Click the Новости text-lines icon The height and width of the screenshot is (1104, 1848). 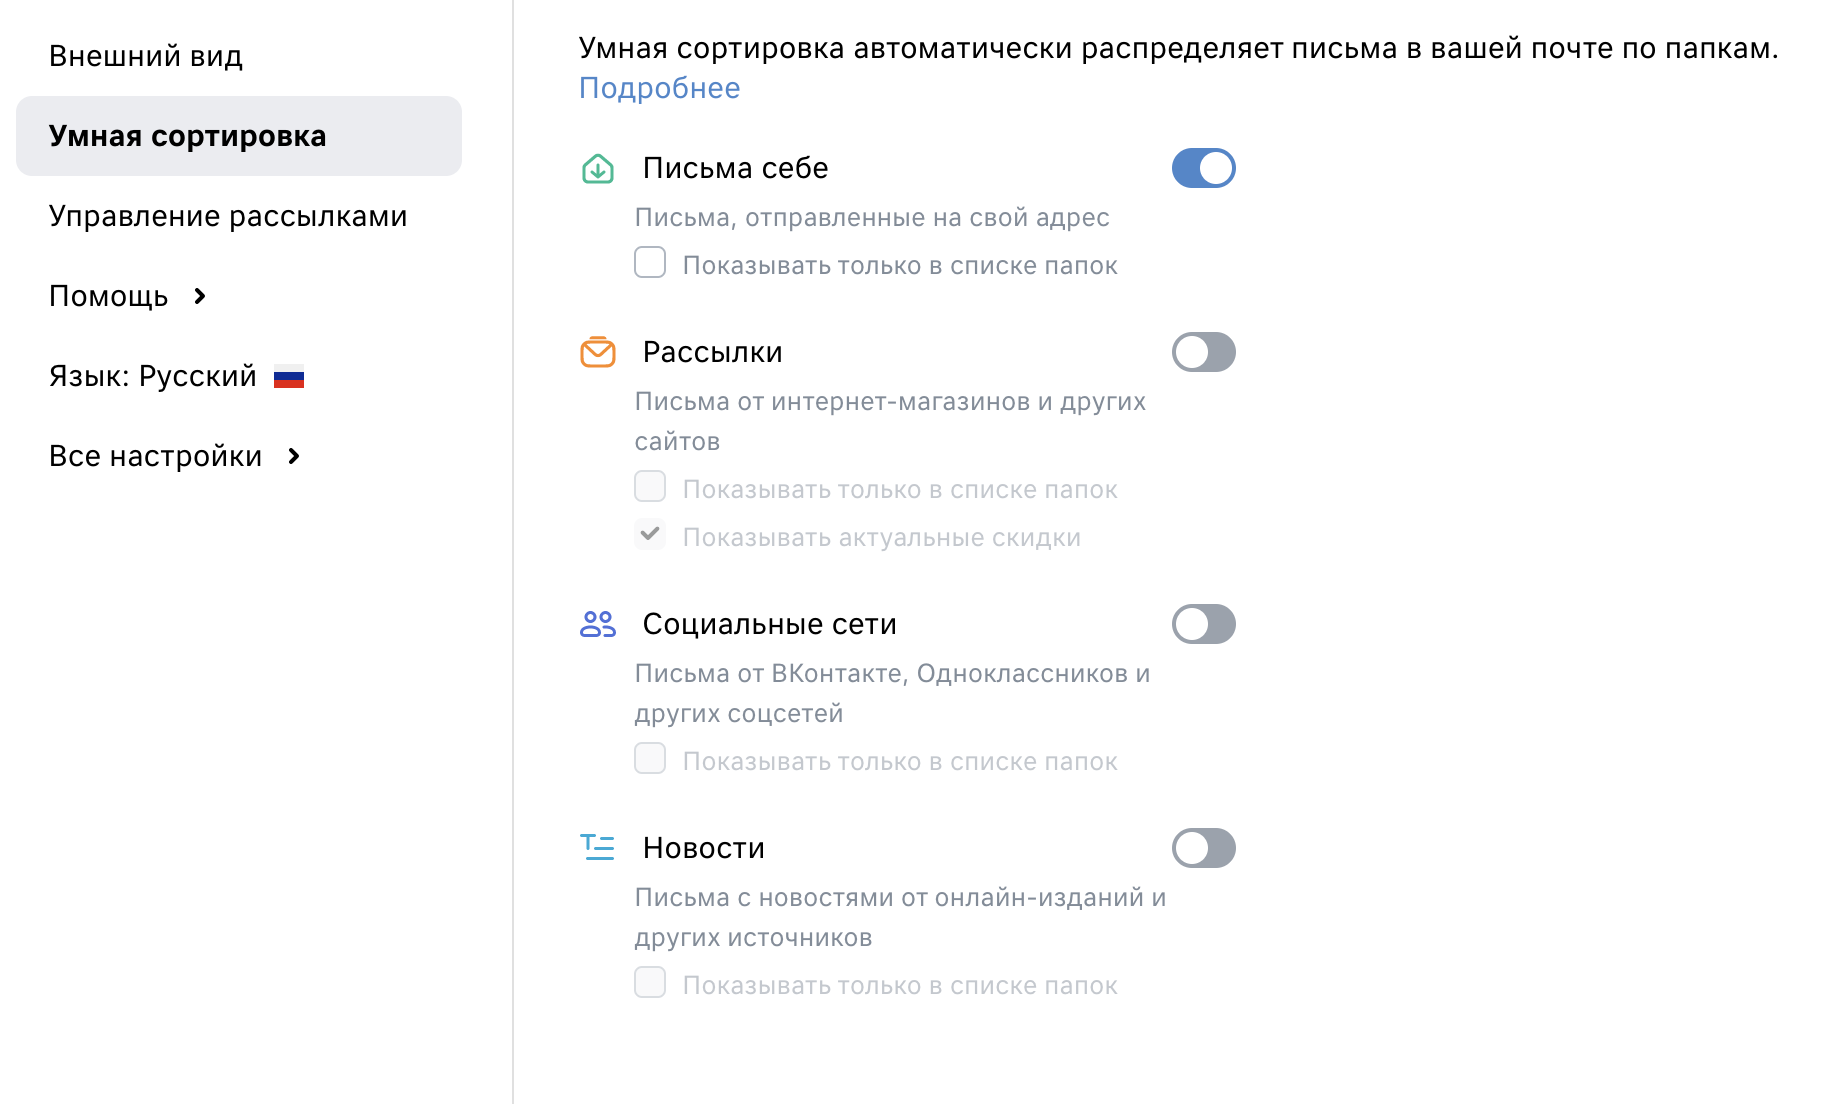click(x=598, y=848)
